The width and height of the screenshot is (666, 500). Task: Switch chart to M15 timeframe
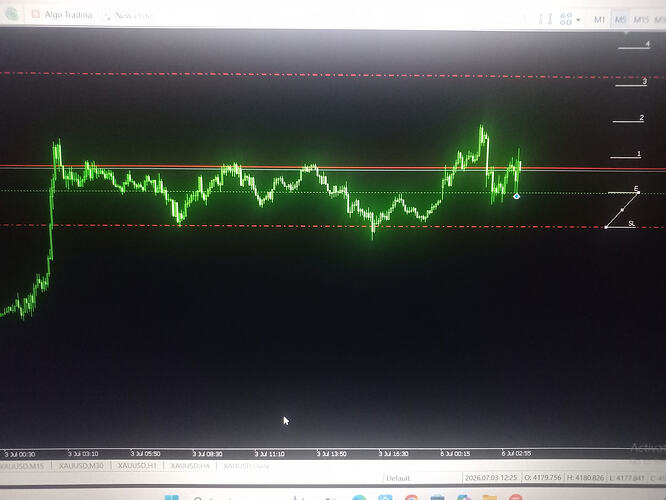point(641,20)
